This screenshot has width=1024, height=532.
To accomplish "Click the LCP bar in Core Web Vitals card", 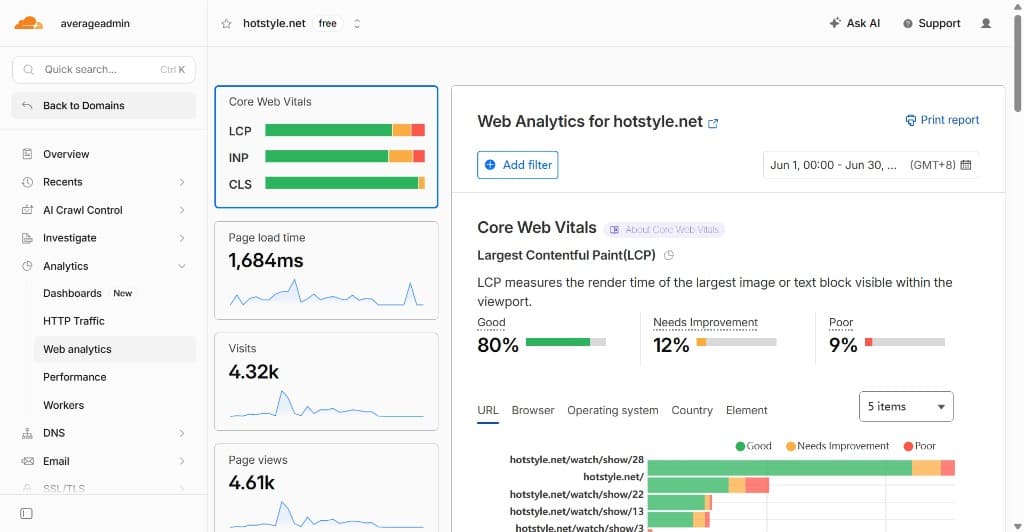I will coord(345,131).
